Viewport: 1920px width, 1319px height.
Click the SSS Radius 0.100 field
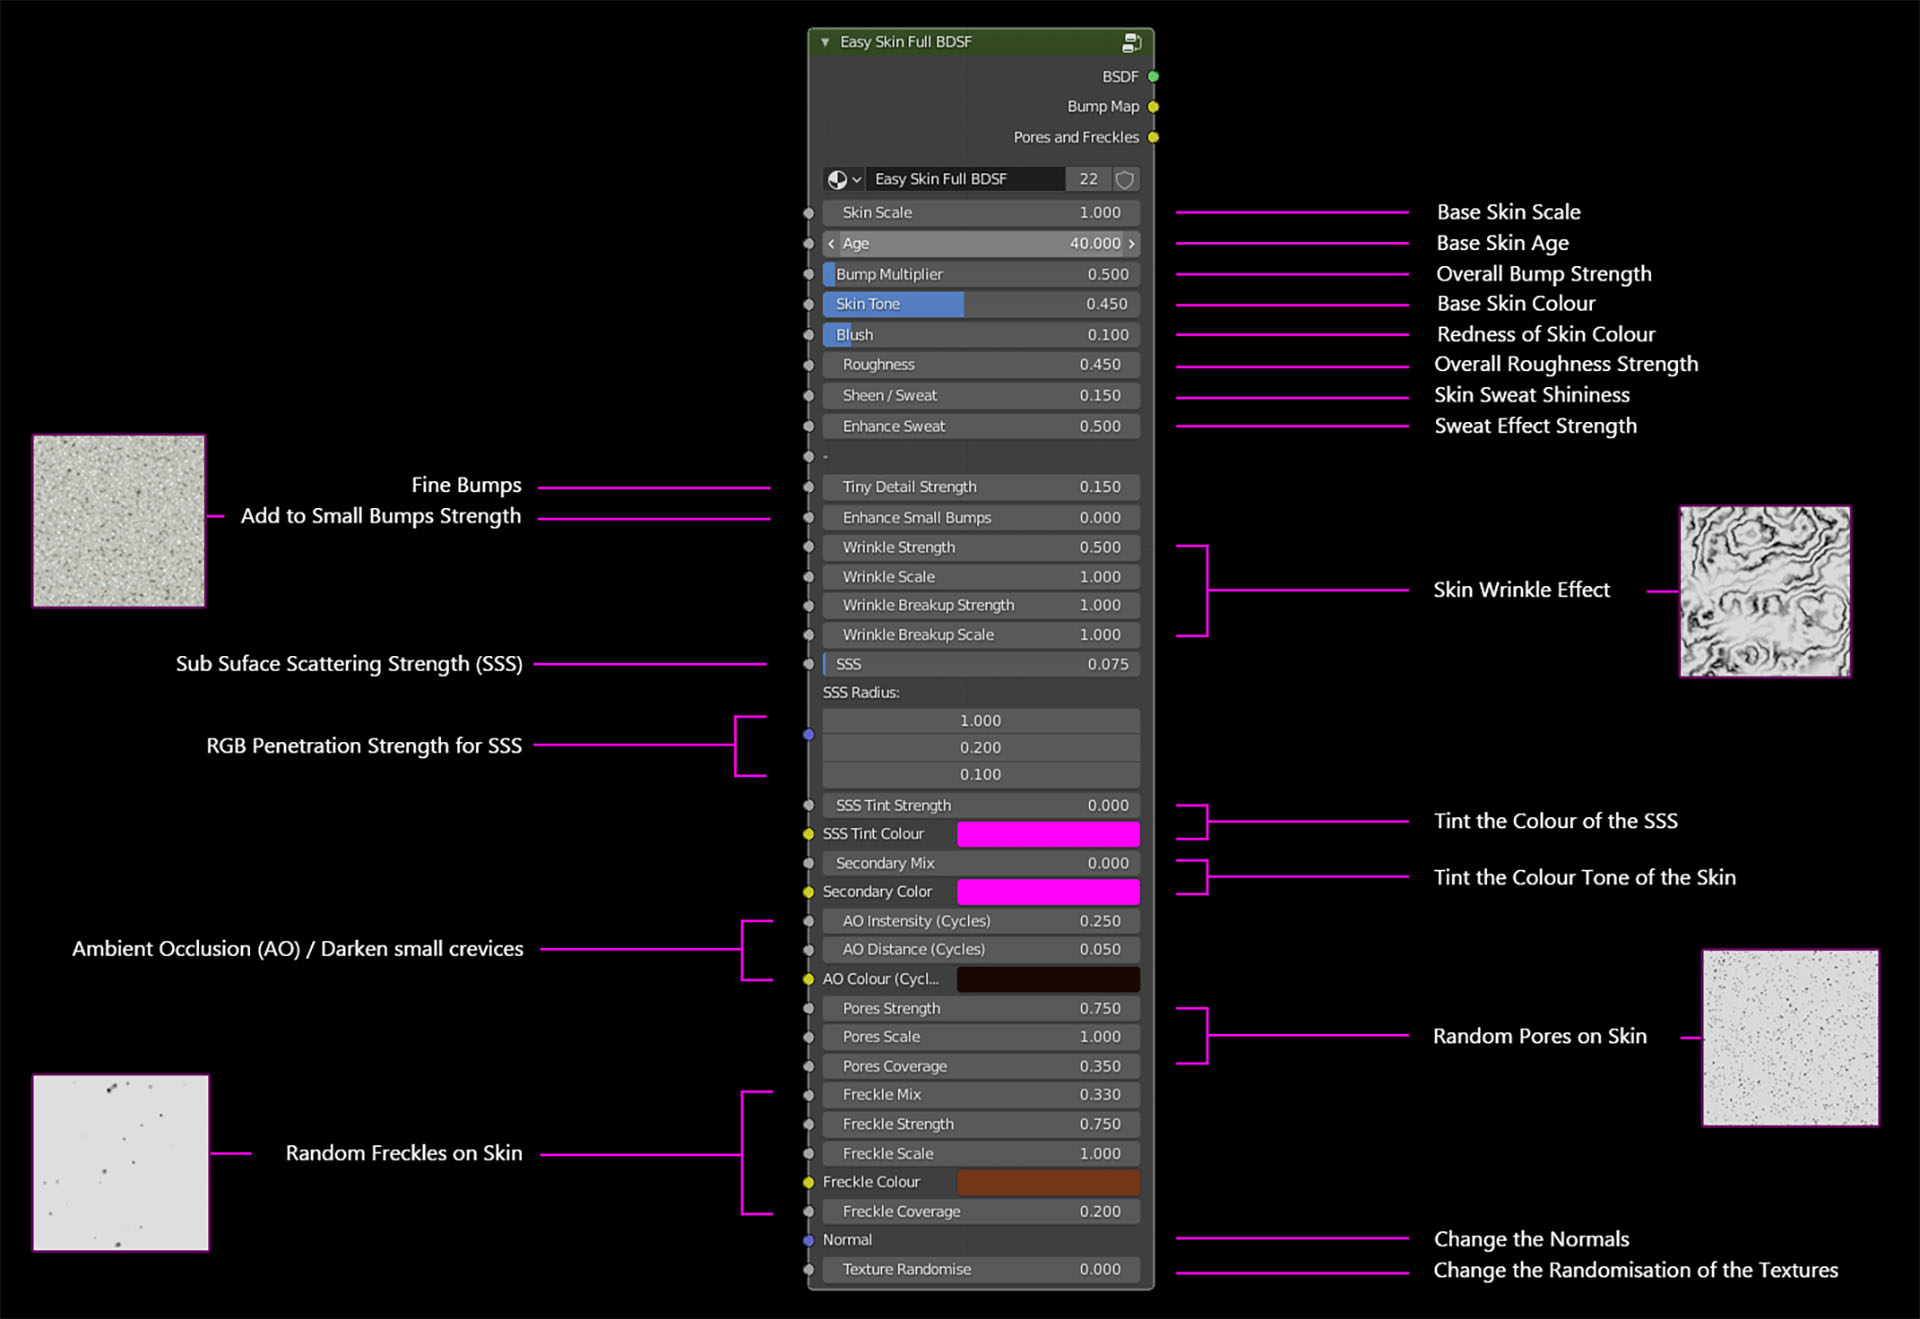click(981, 775)
